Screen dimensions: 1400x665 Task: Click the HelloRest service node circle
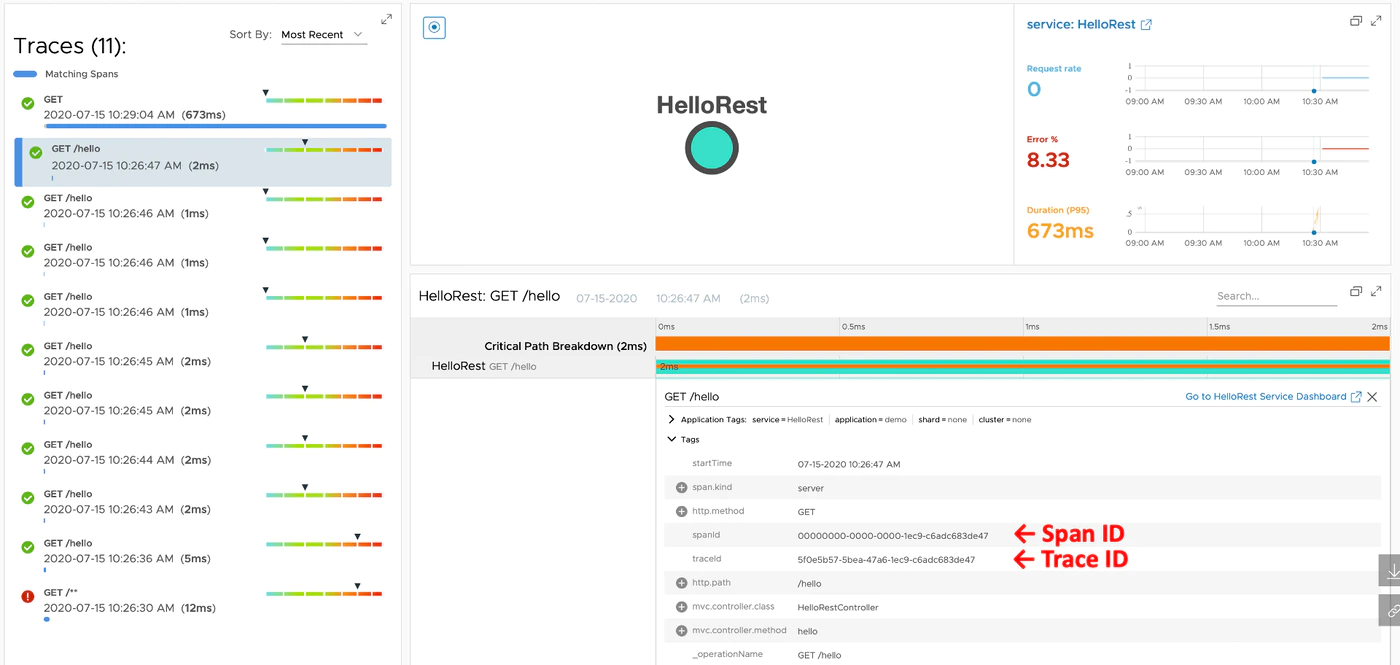point(712,148)
